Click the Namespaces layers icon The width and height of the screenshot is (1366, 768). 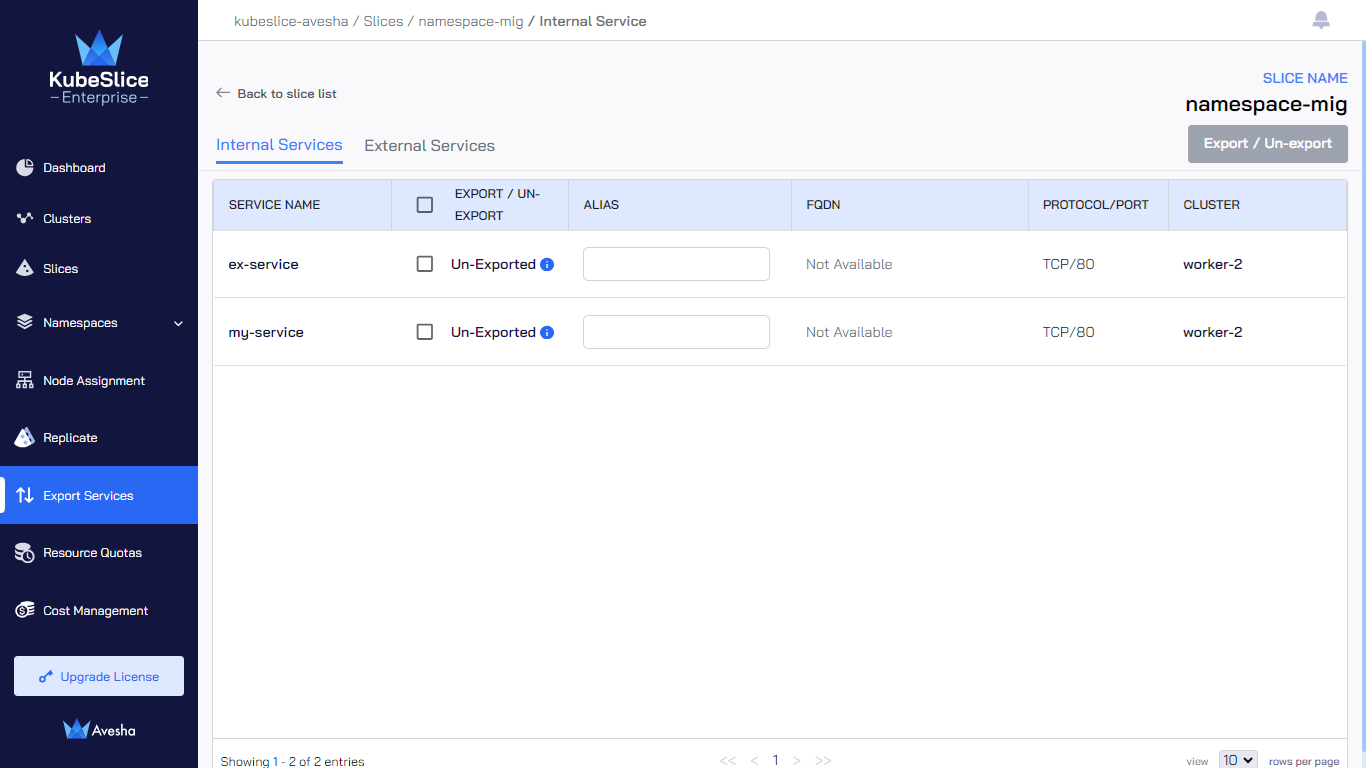coord(25,322)
